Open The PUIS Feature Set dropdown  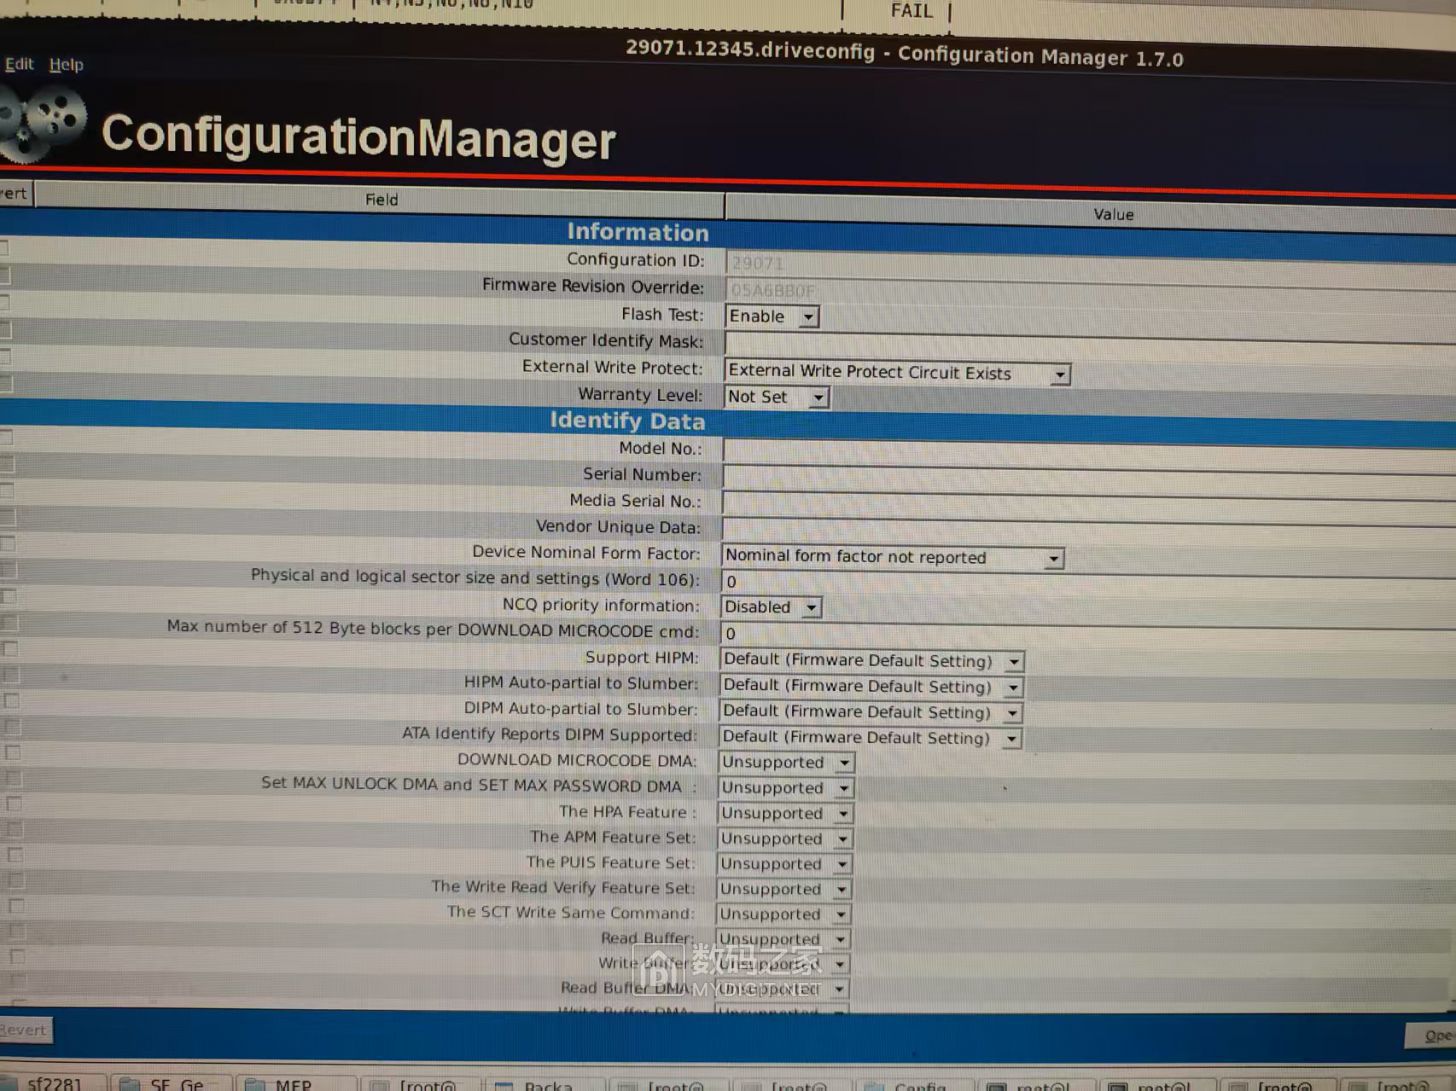[784, 864]
